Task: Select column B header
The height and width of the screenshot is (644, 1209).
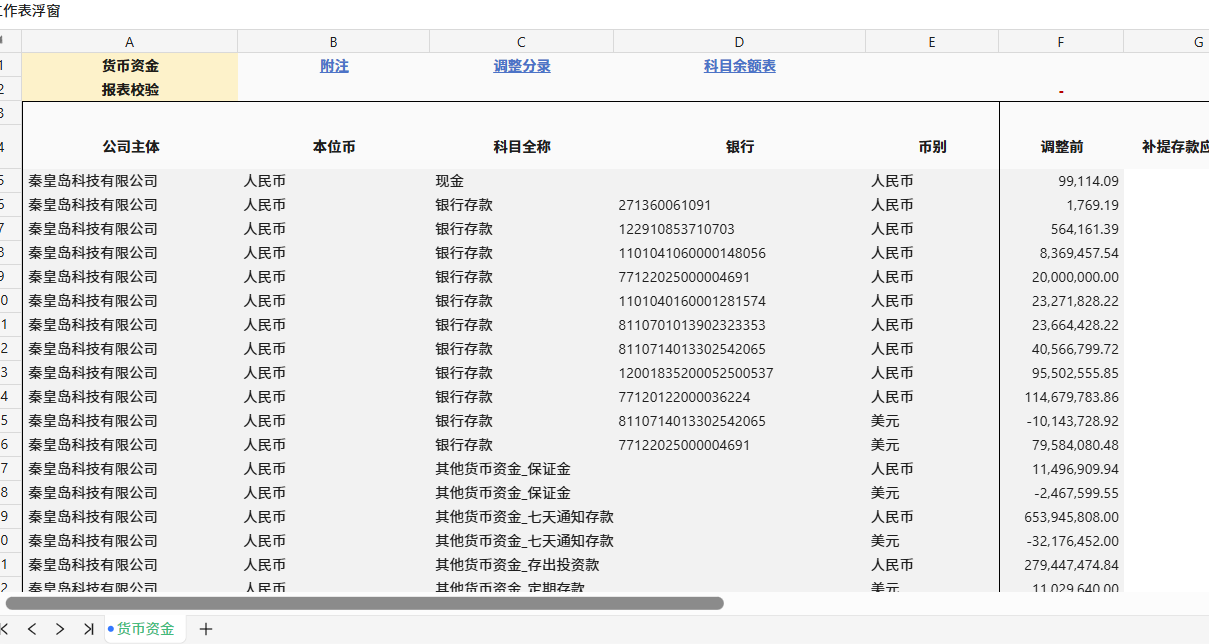Action: [x=334, y=42]
